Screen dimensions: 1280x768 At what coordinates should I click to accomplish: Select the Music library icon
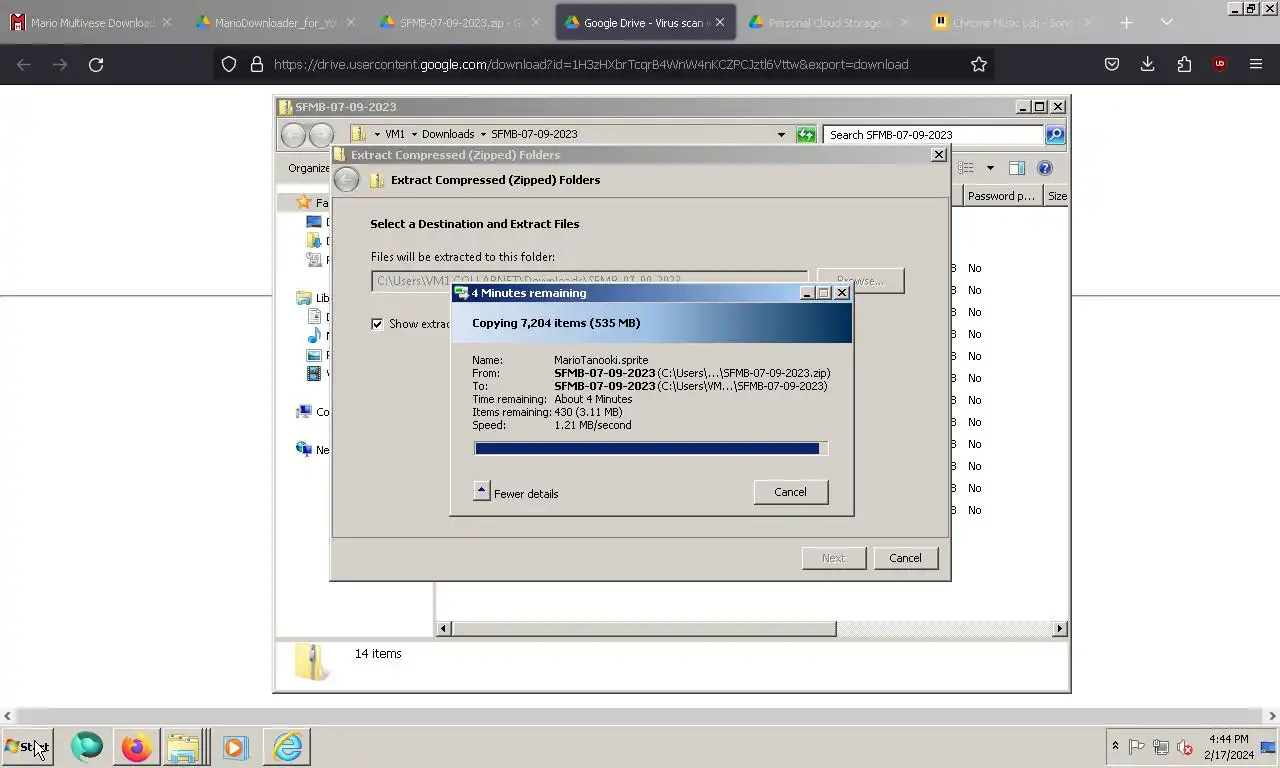coord(314,336)
